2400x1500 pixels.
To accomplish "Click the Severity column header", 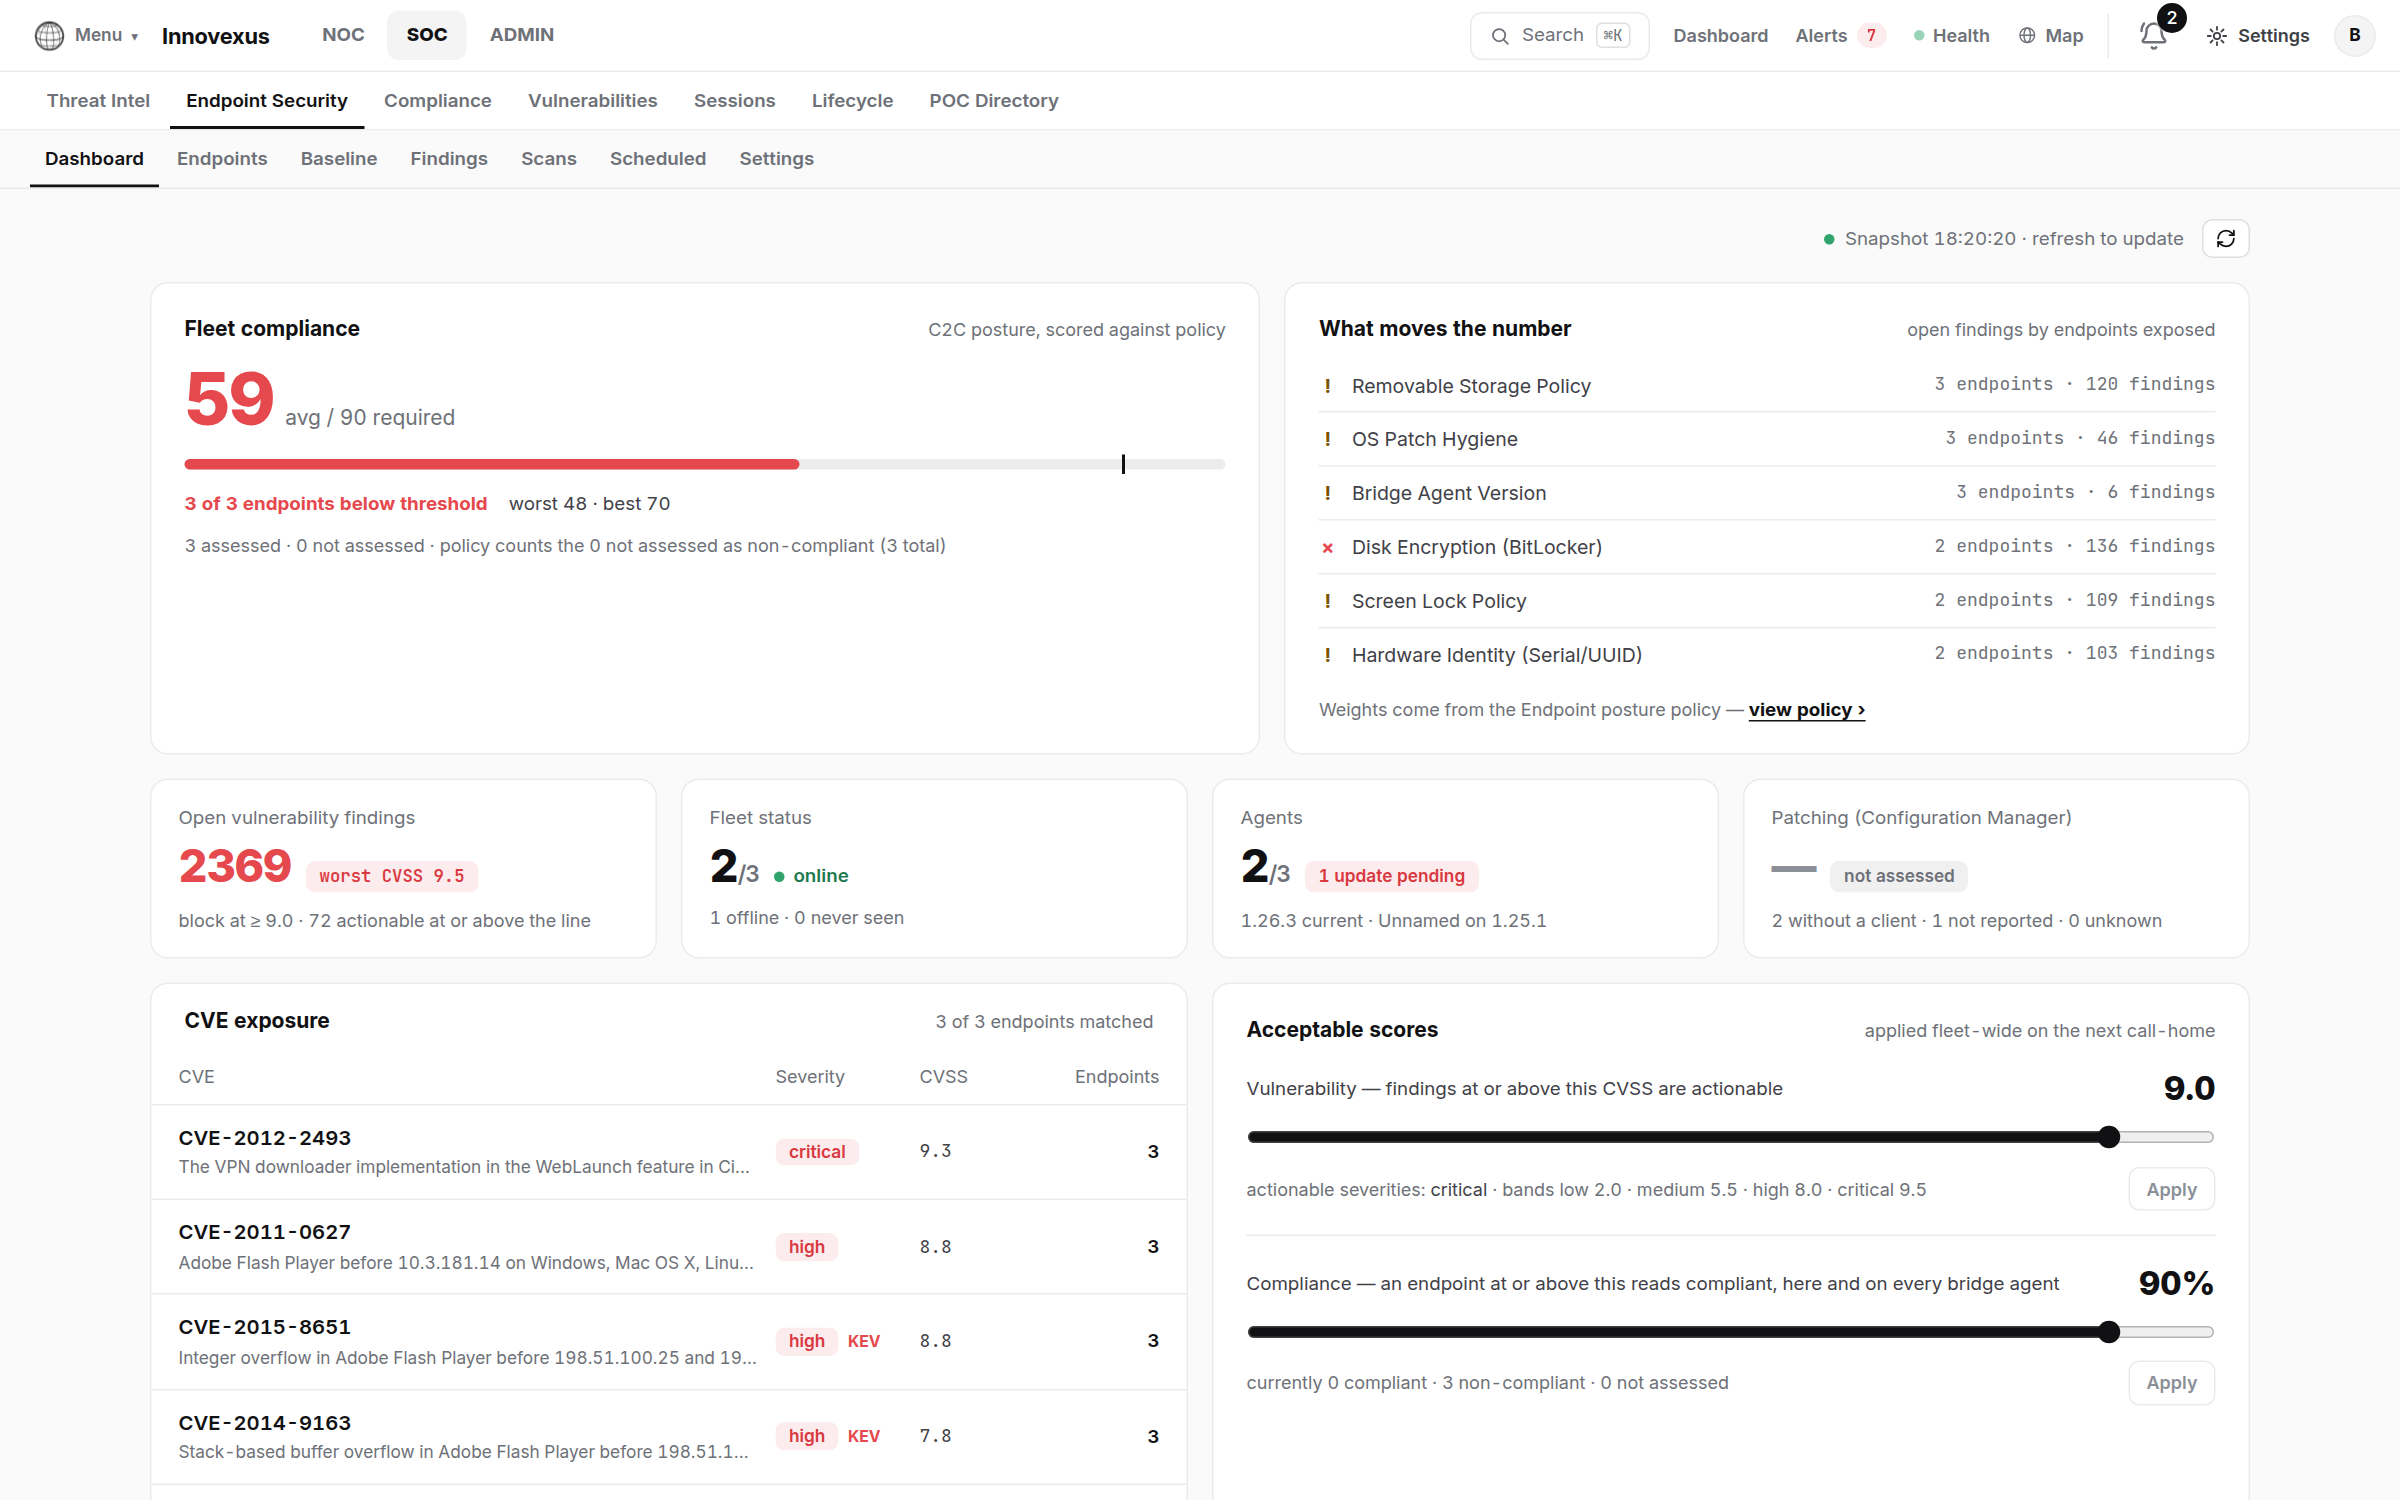I will tap(810, 1077).
